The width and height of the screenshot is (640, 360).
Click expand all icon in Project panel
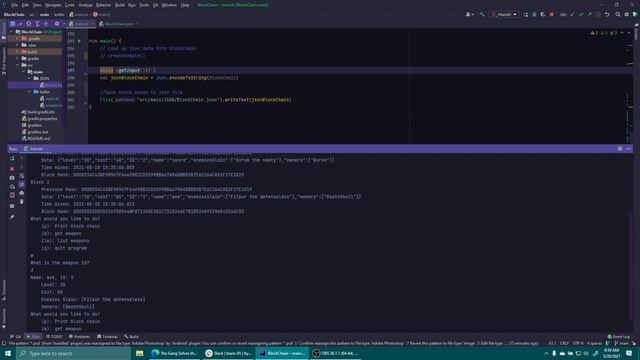click(x=37, y=24)
